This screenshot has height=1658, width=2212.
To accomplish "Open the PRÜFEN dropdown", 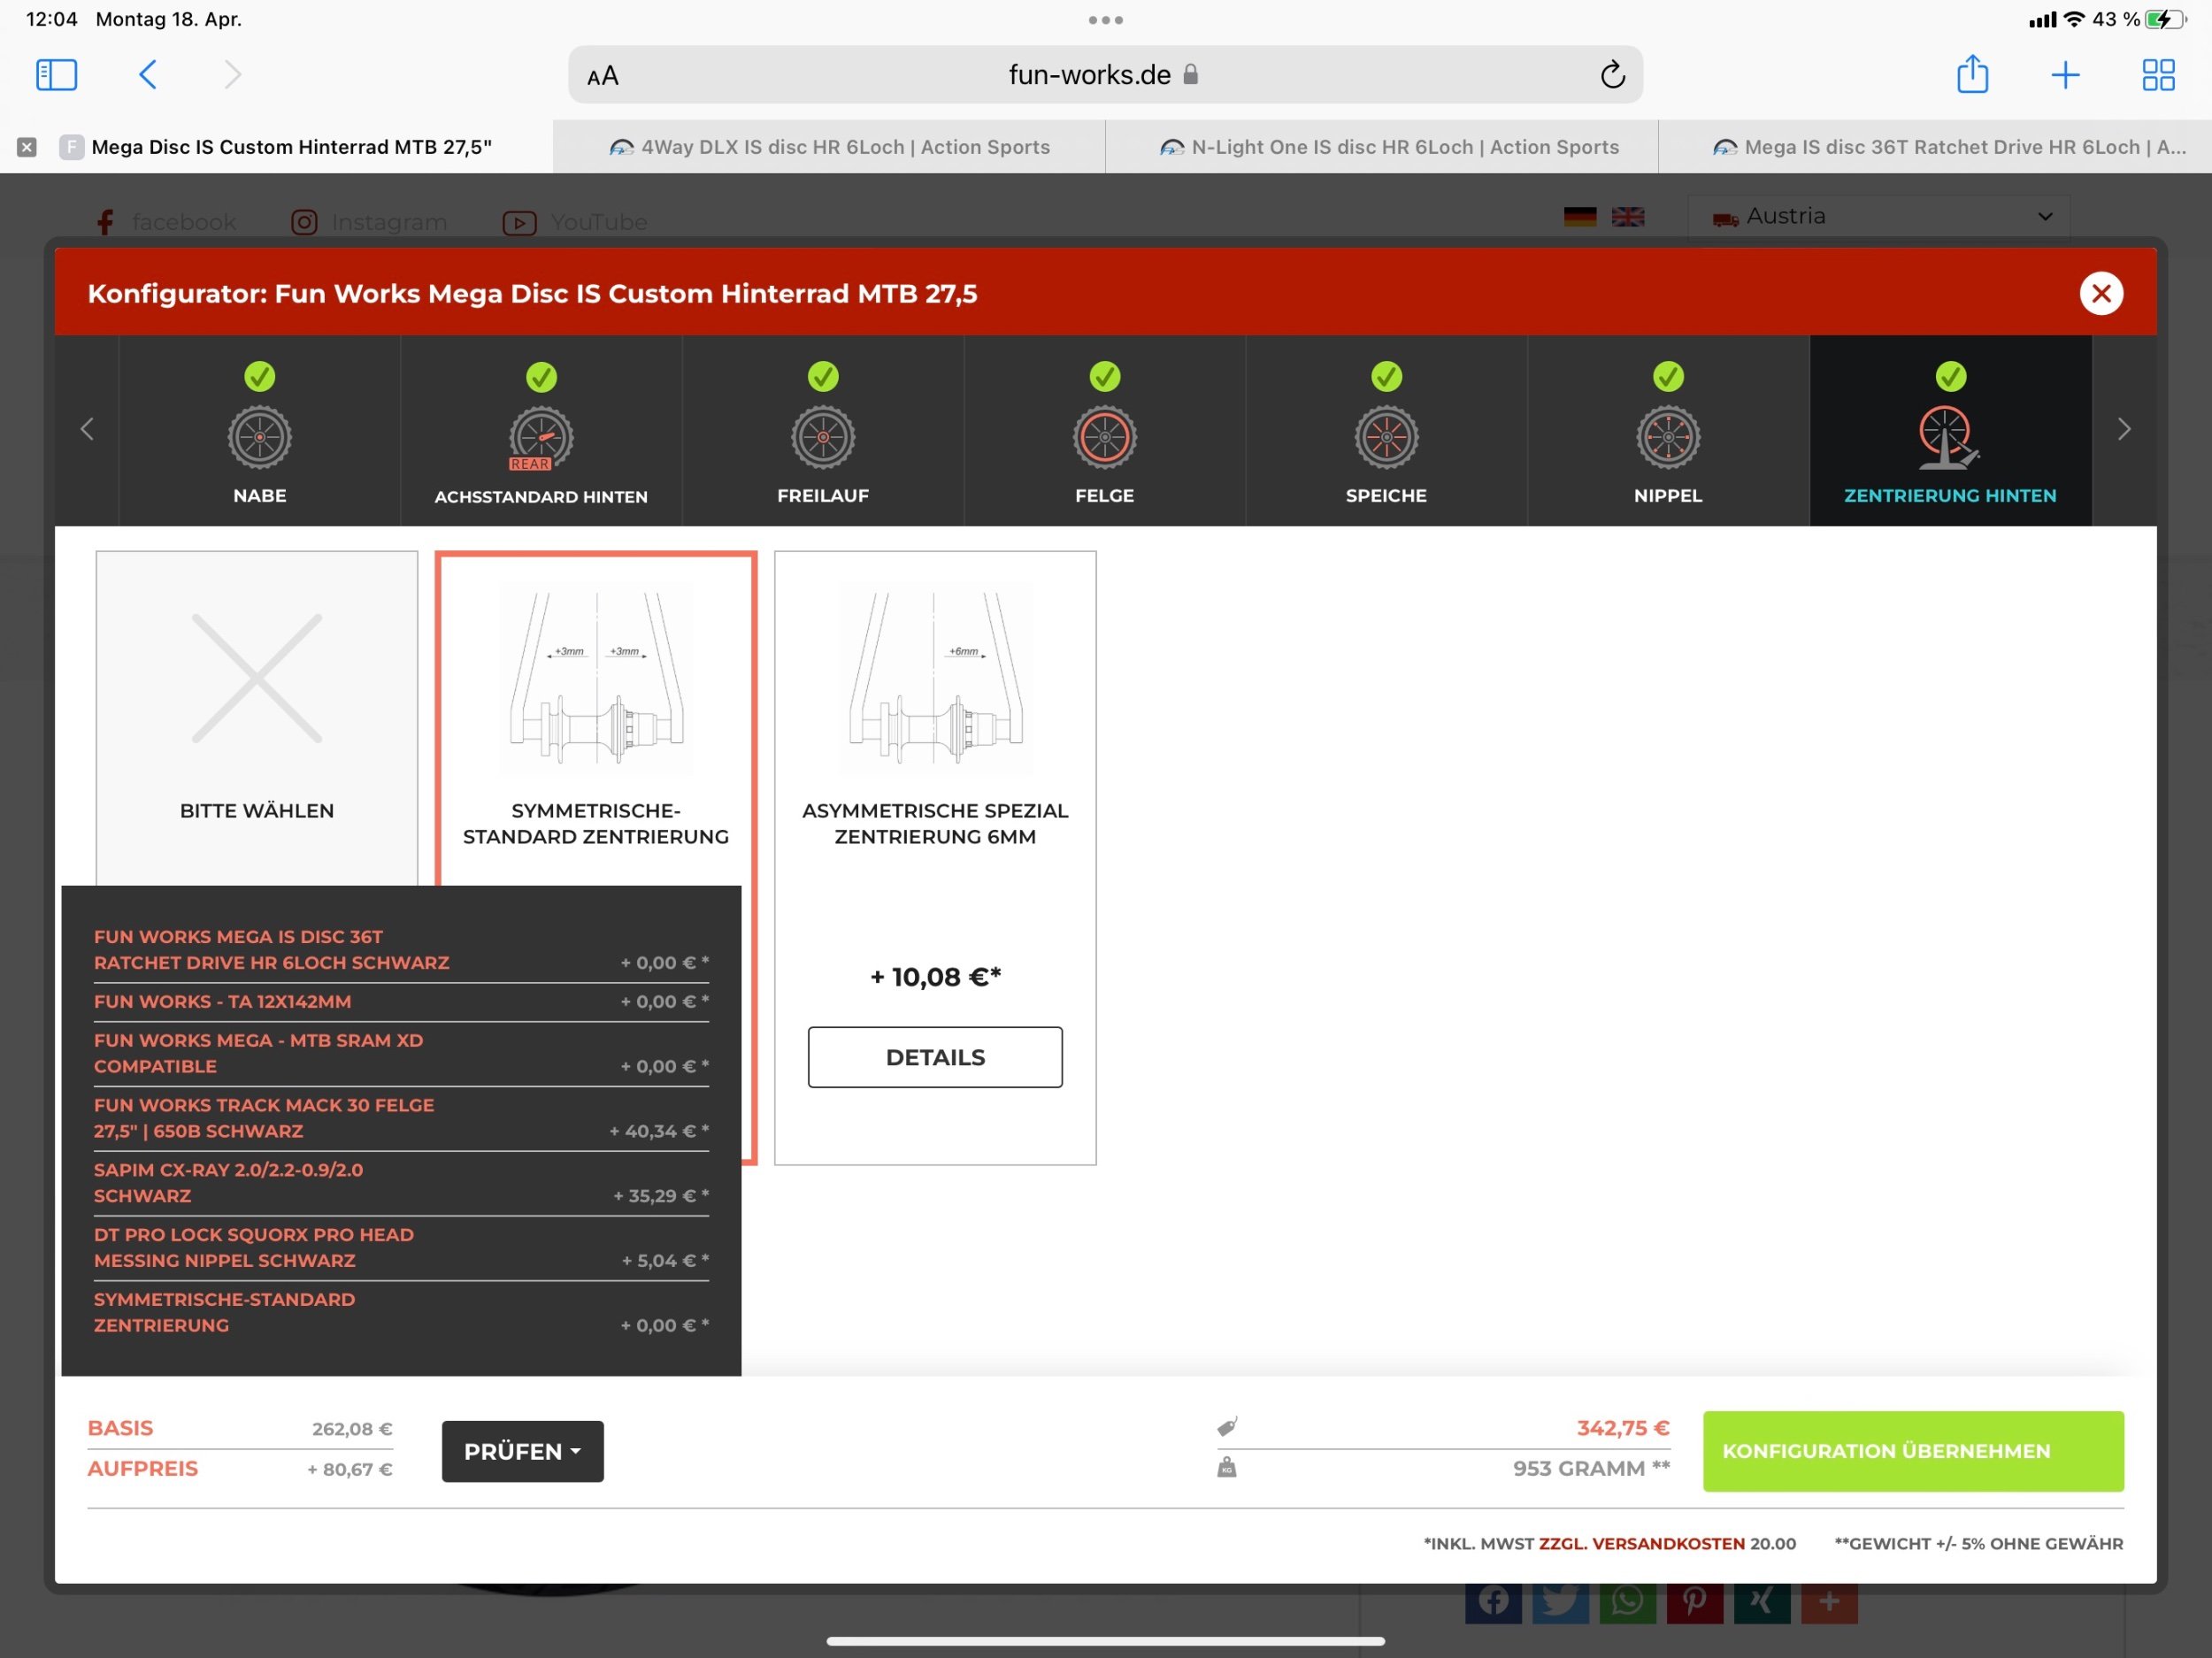I will 522,1451.
